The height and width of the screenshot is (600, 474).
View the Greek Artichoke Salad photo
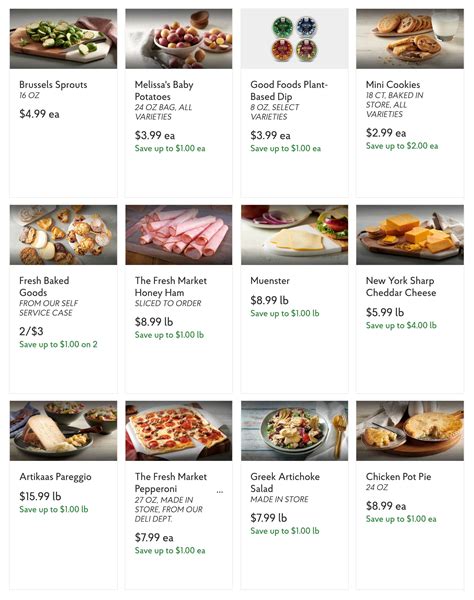[x=295, y=430]
